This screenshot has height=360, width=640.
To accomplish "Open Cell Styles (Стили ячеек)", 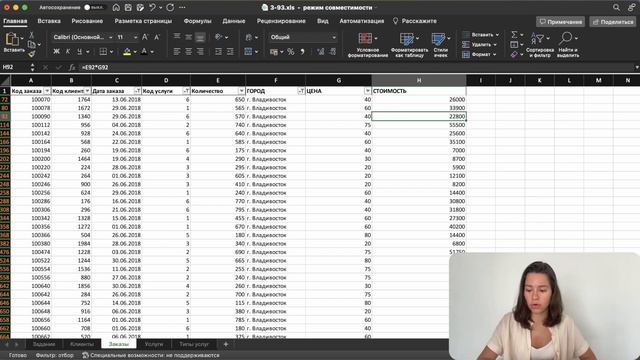I will point(440,45).
